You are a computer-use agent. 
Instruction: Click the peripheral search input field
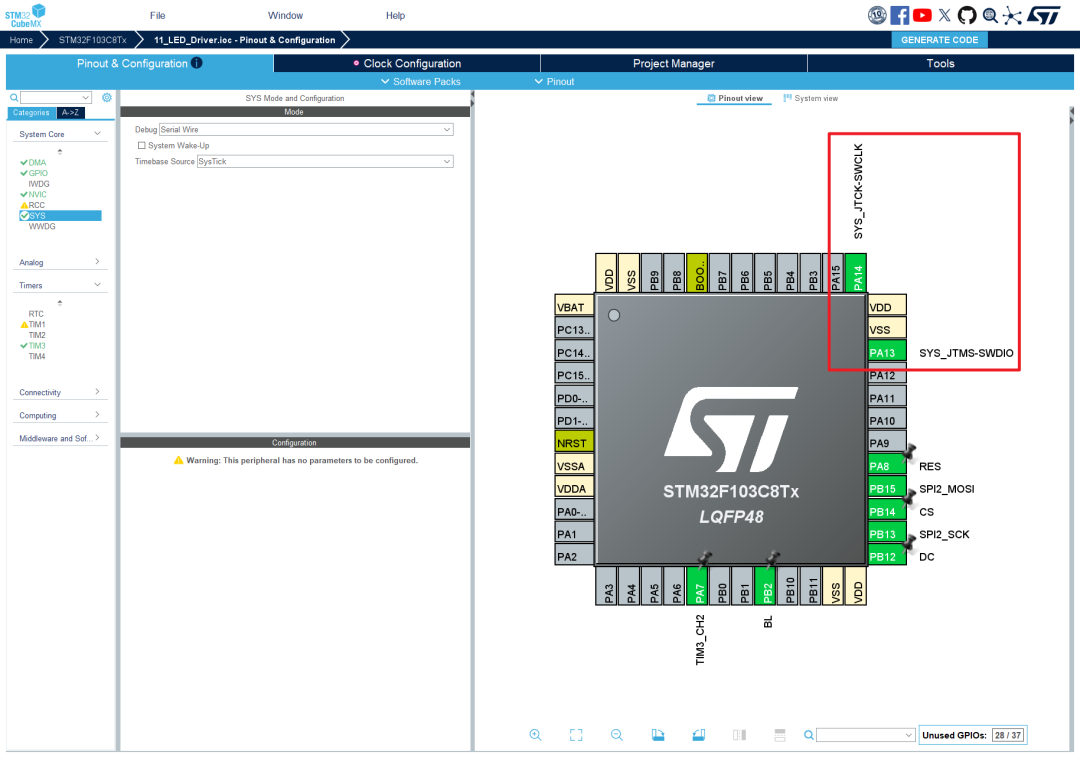tap(56, 98)
